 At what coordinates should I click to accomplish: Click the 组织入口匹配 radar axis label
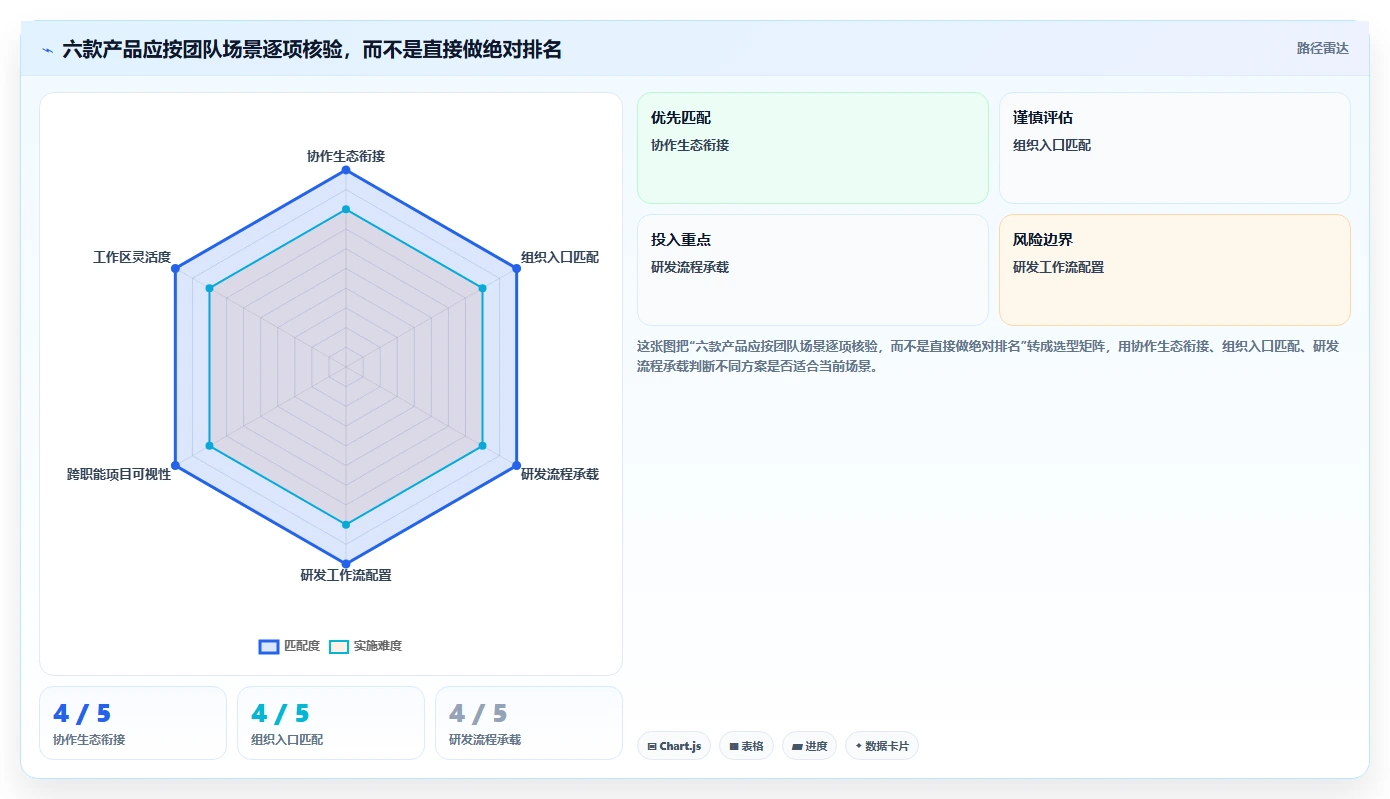coord(560,258)
